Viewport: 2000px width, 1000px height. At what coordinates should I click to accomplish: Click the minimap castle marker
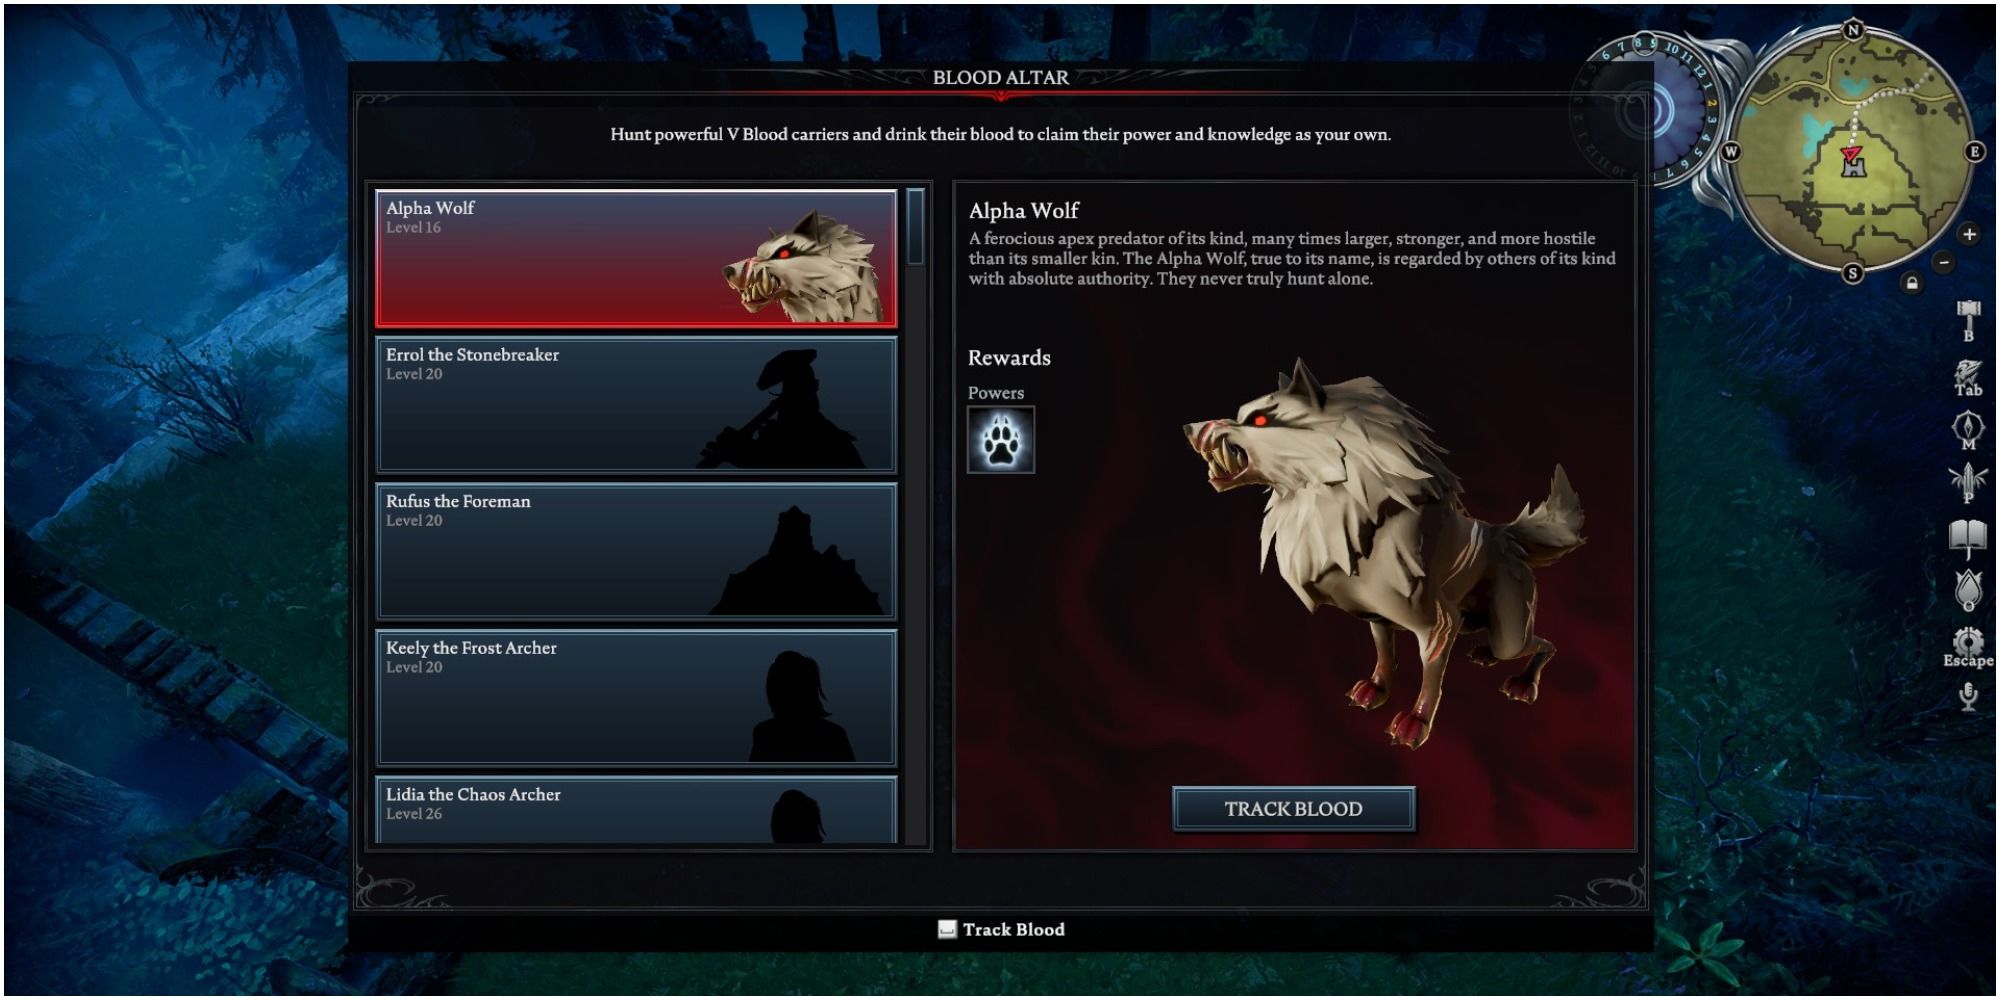click(x=1853, y=166)
